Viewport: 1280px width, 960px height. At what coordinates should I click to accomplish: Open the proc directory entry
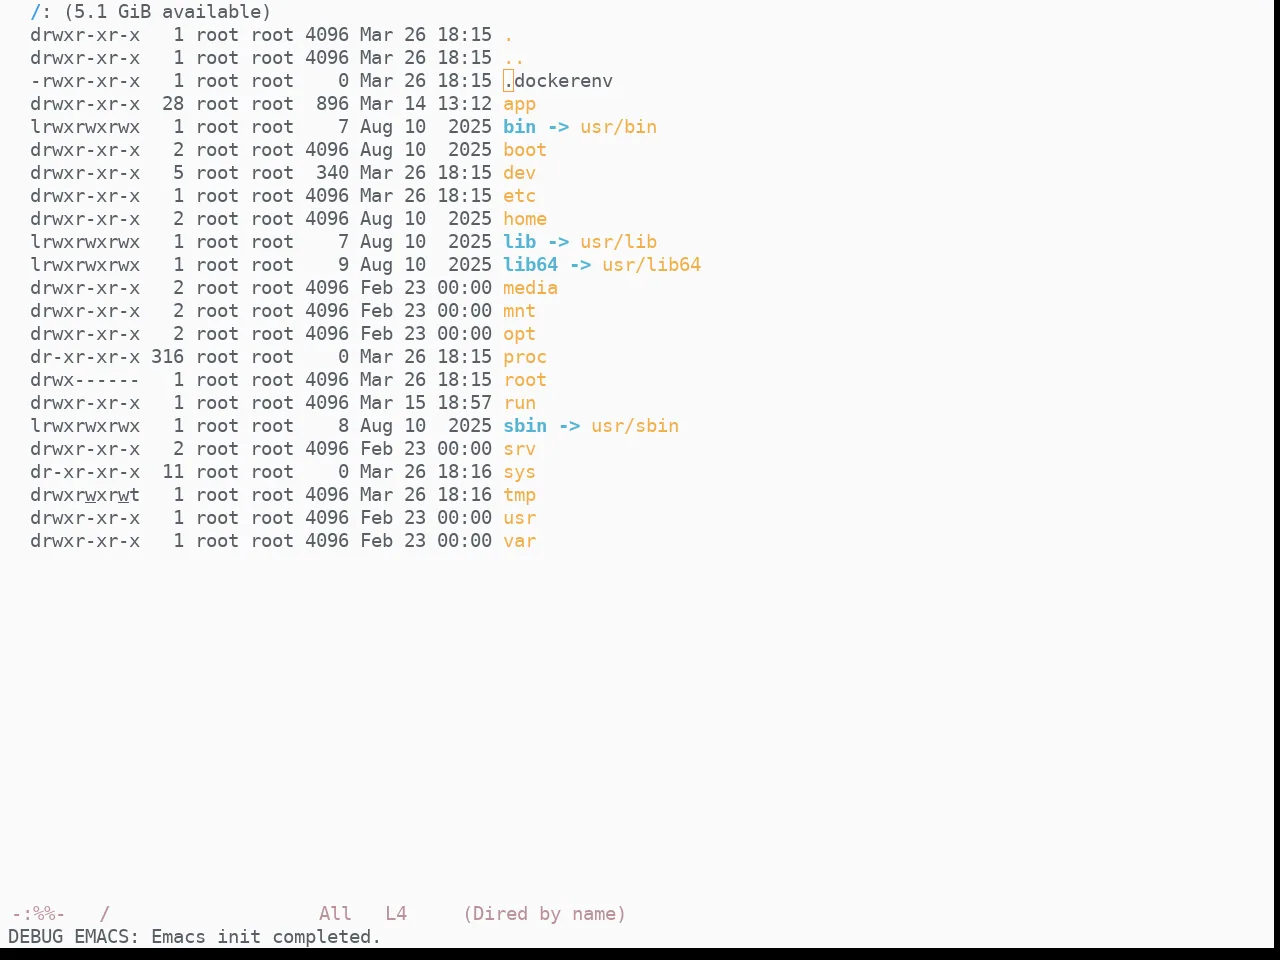coord(525,357)
